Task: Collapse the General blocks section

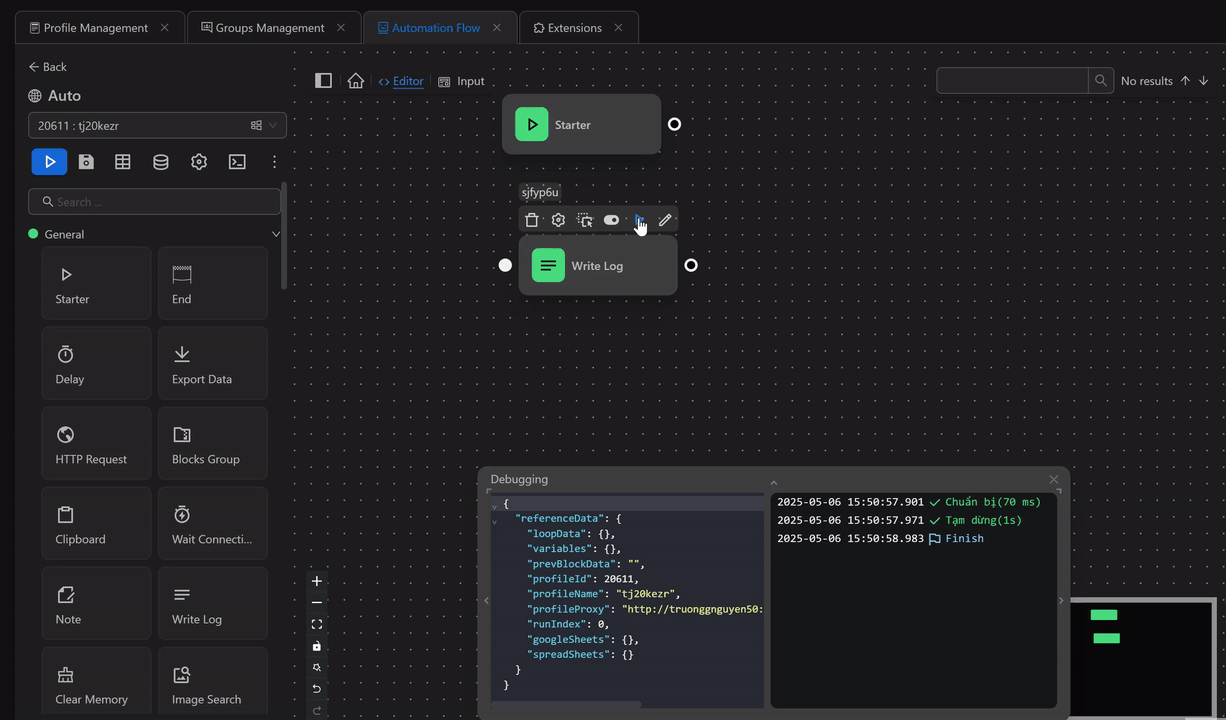Action: 275,233
